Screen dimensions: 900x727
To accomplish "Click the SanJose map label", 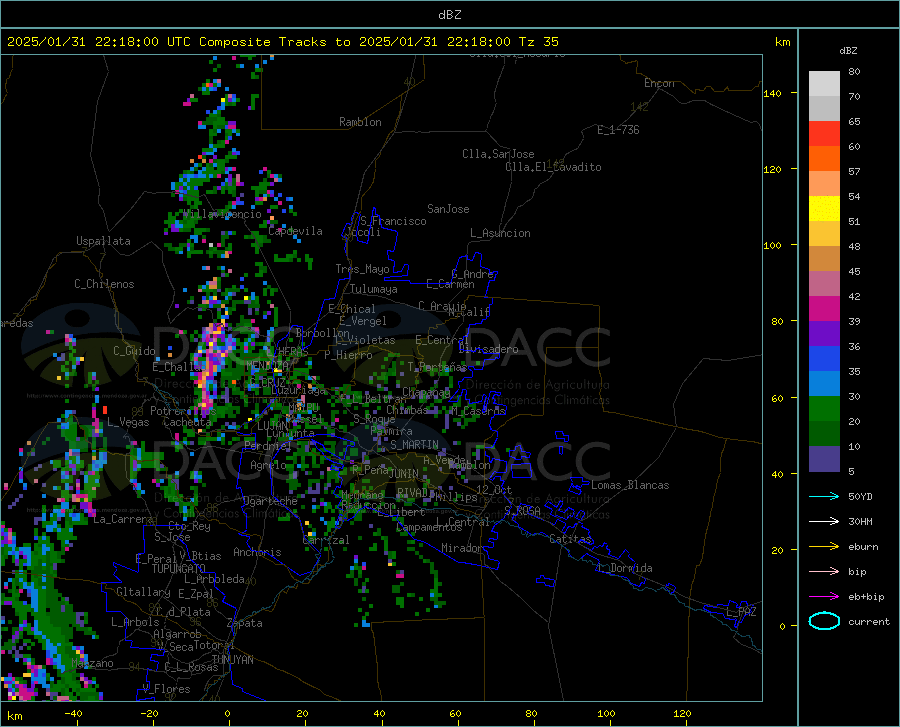I will pyautogui.click(x=448, y=209).
